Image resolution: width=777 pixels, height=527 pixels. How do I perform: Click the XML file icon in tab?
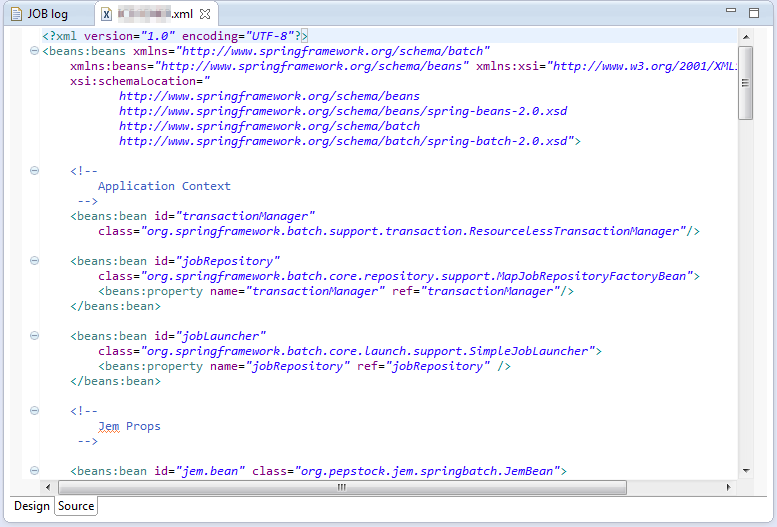tap(106, 14)
